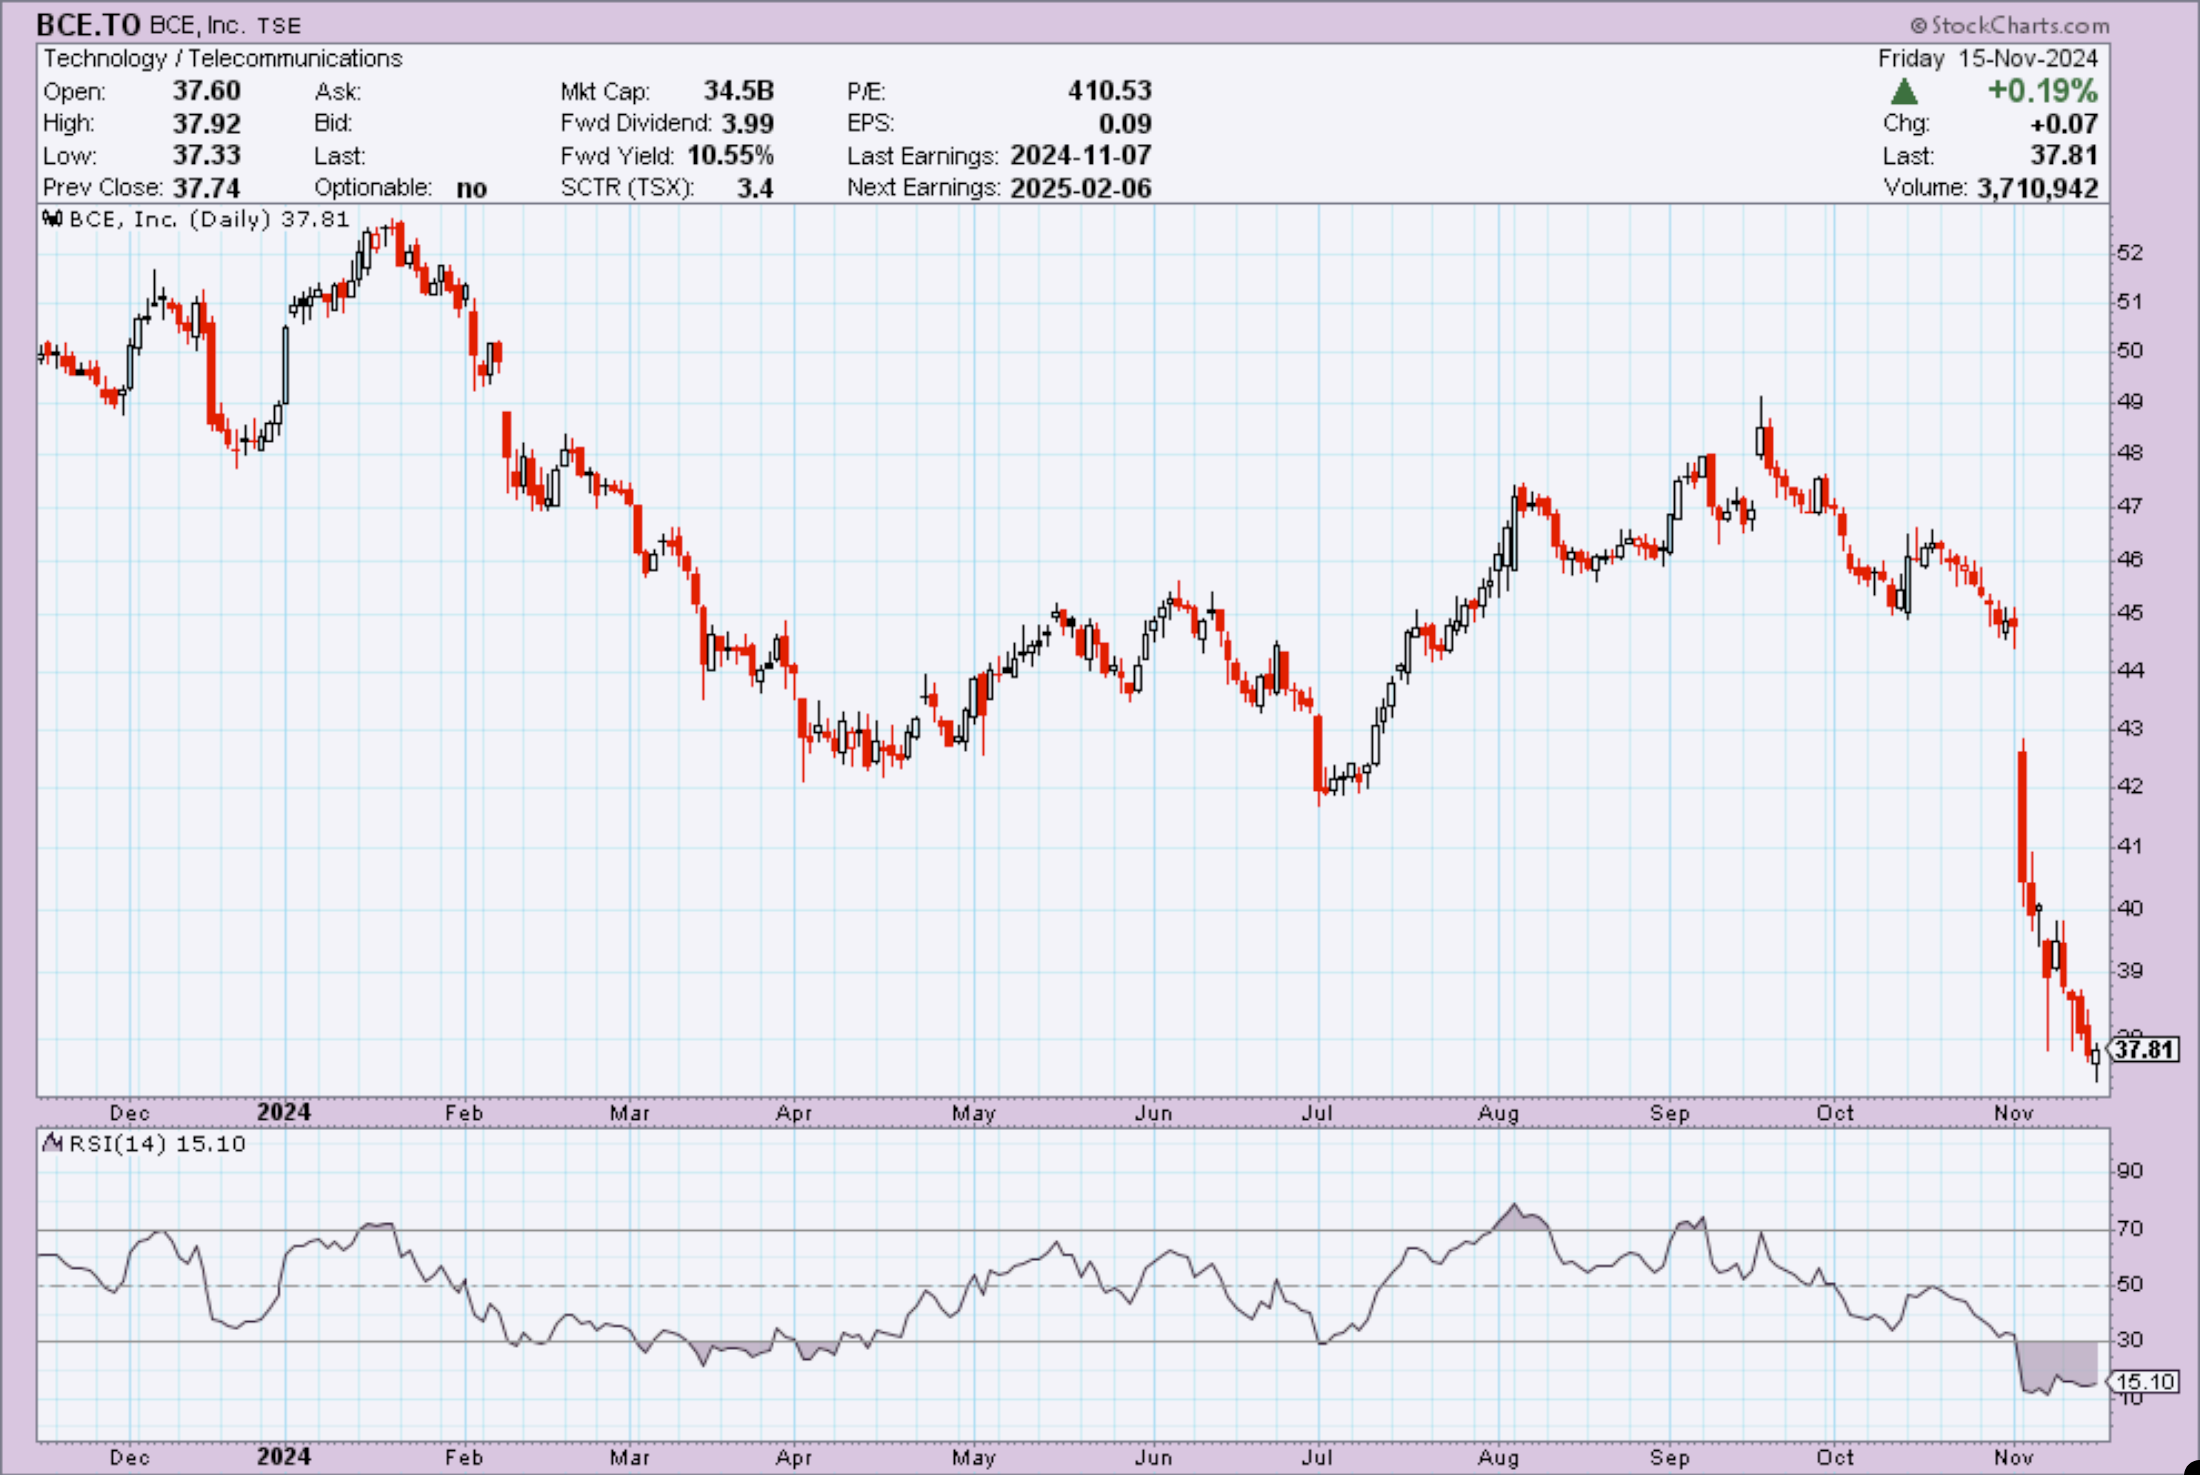Screen dimensions: 2200x1475
Task: Click the SCTR (TSX) value 3.4
Action: tap(755, 187)
